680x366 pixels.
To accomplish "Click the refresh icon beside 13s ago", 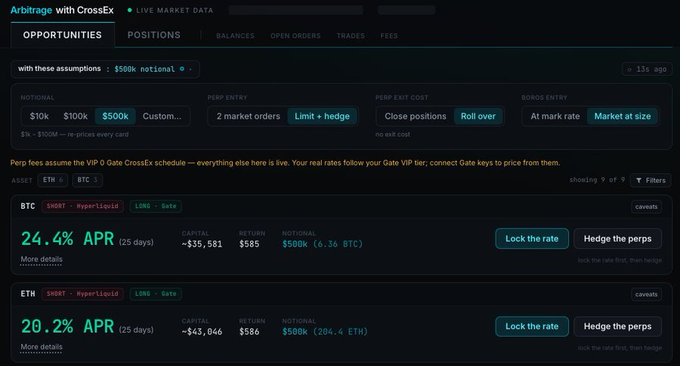I will tap(629, 69).
